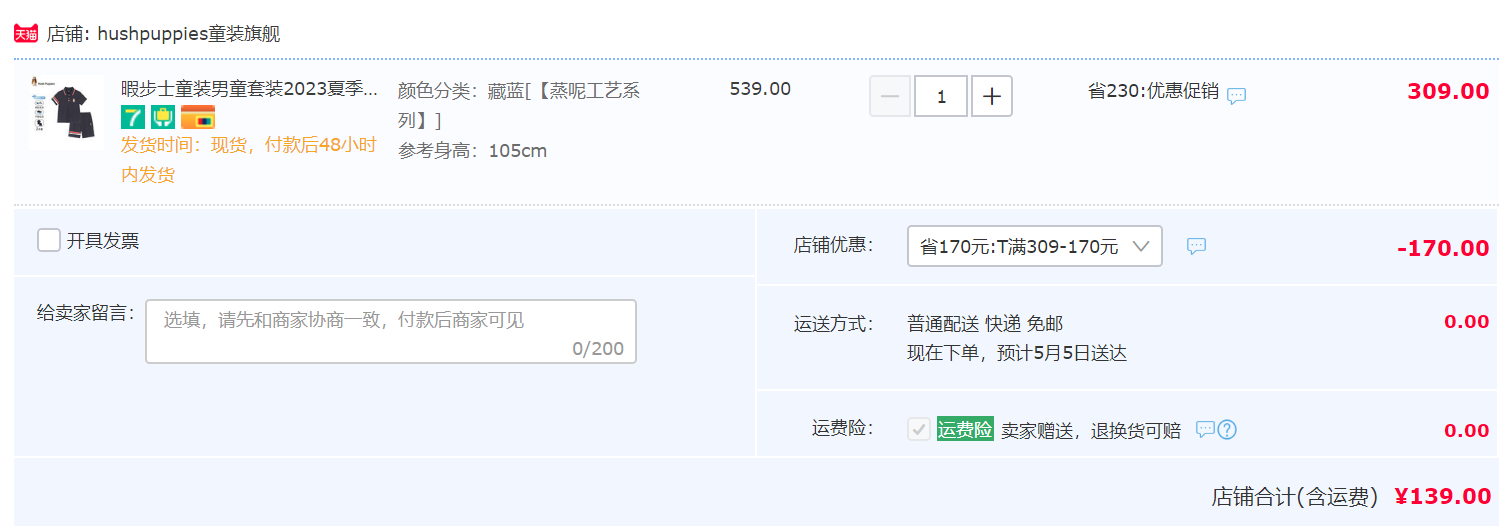
Task: Open the 暇步士童装男童套装2023夏季 product title
Action: pyautogui.click(x=250, y=88)
